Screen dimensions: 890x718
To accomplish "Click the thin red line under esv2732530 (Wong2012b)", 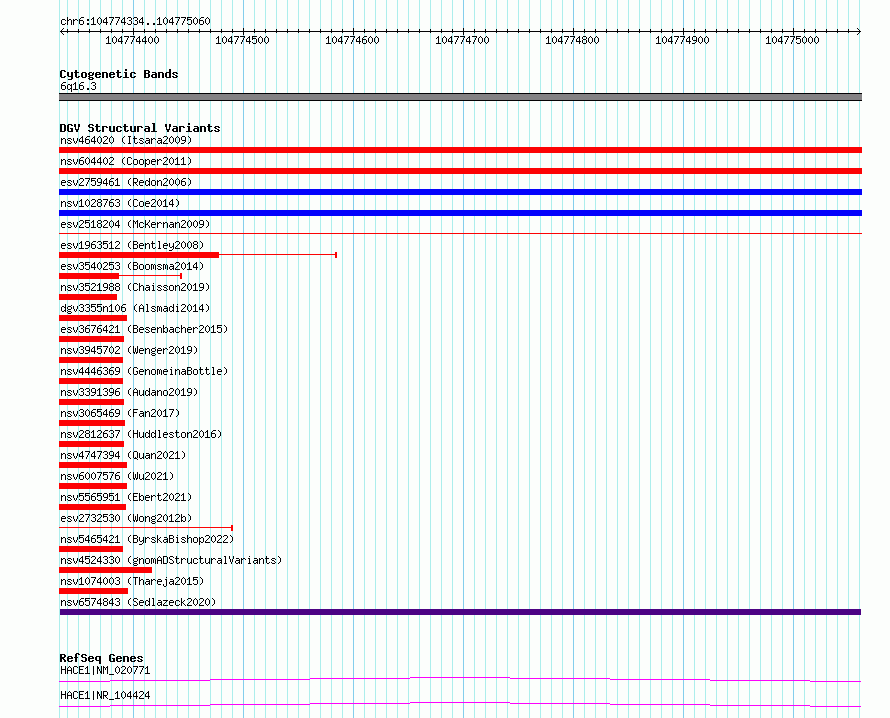I will coord(146,528).
